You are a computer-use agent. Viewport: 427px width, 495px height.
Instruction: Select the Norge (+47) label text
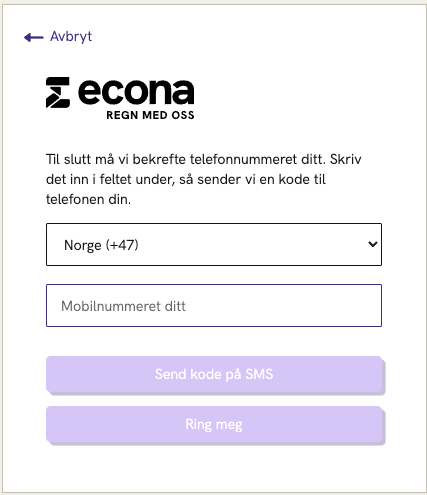pyautogui.click(x=101, y=245)
